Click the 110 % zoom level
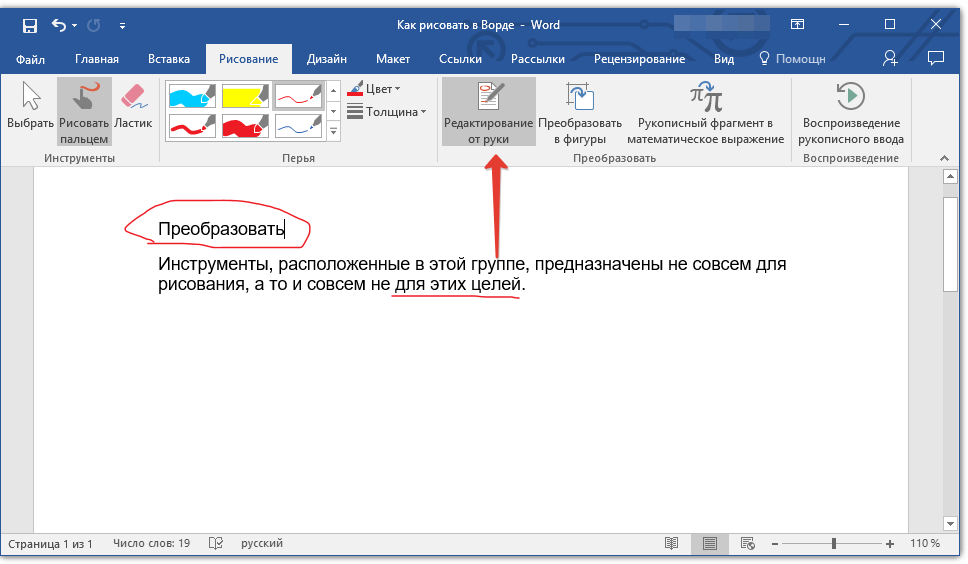This screenshot has width=968, height=564. click(x=924, y=544)
